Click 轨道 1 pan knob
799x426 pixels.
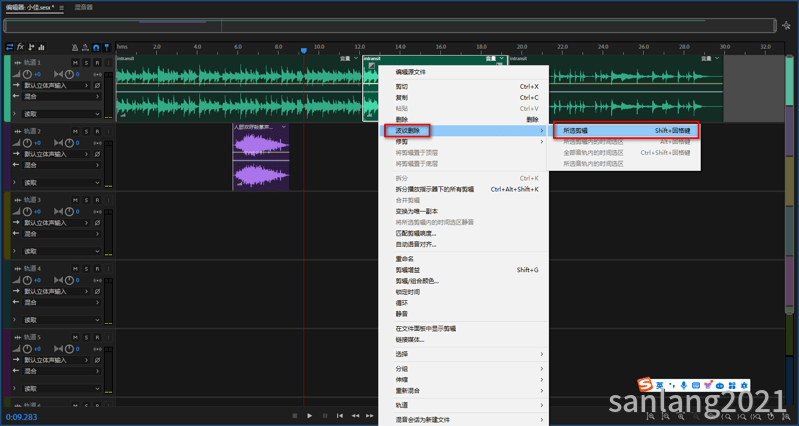[x=70, y=74]
